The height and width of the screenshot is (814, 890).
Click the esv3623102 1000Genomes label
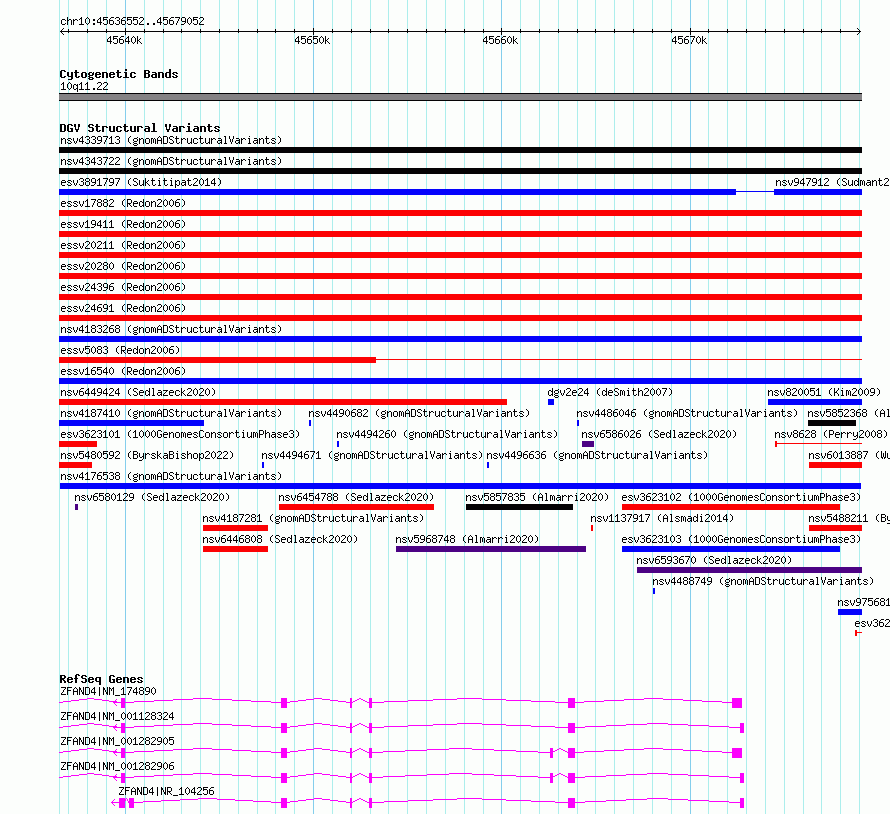[741, 497]
